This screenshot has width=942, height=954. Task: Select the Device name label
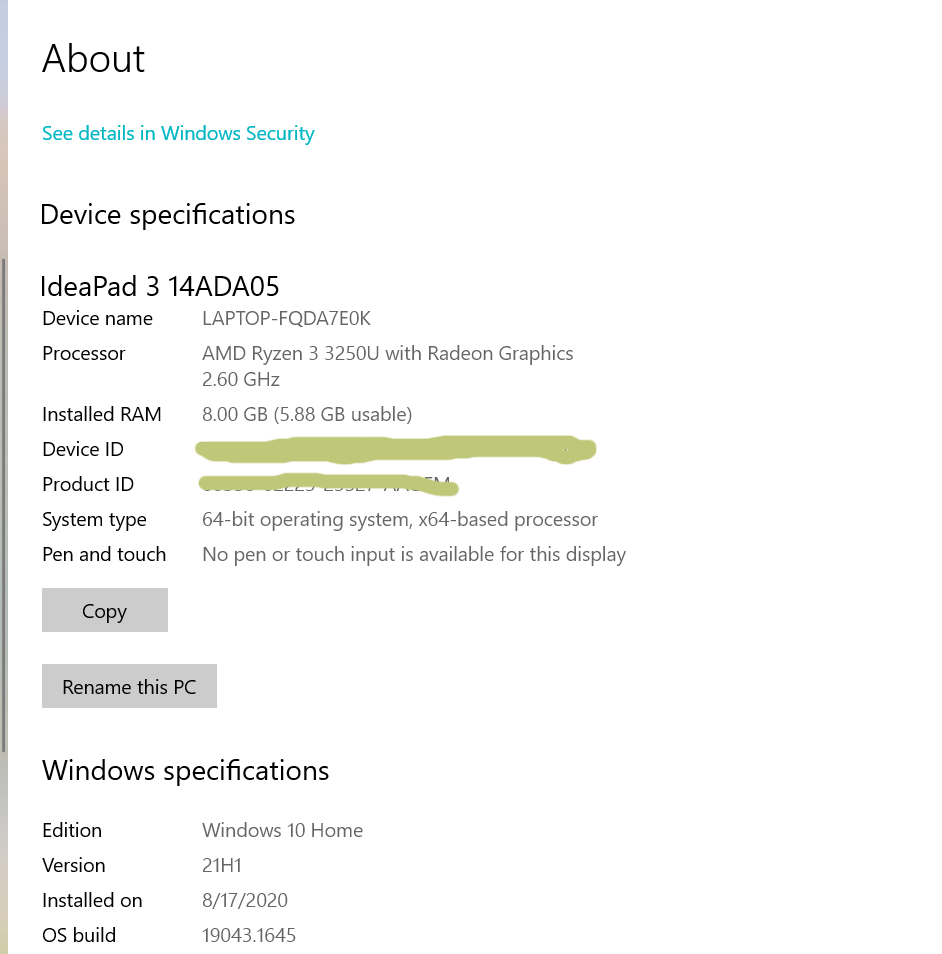pyautogui.click(x=97, y=318)
